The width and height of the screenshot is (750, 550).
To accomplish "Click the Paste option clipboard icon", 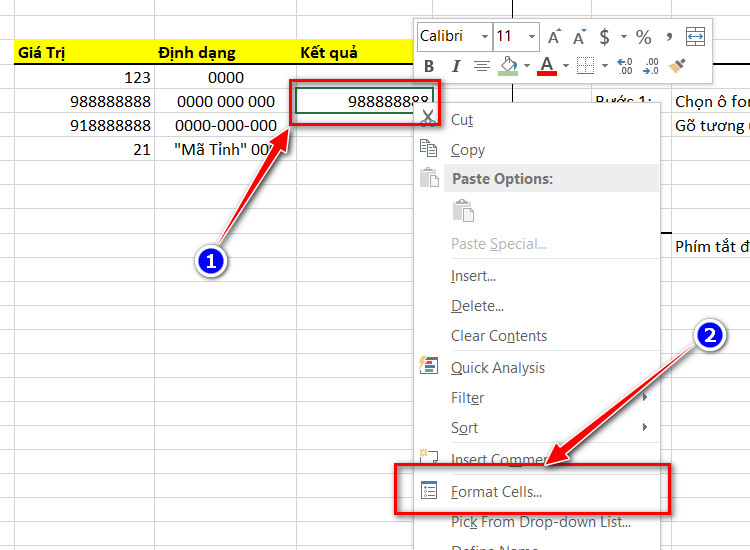I will 463,210.
